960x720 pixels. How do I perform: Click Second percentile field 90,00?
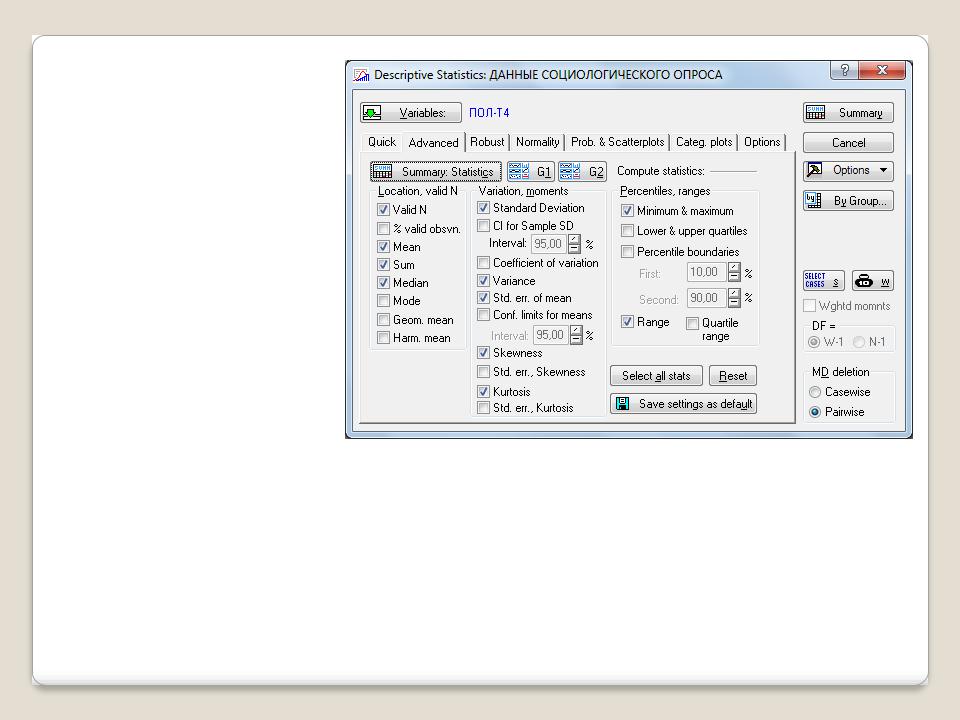coord(706,298)
